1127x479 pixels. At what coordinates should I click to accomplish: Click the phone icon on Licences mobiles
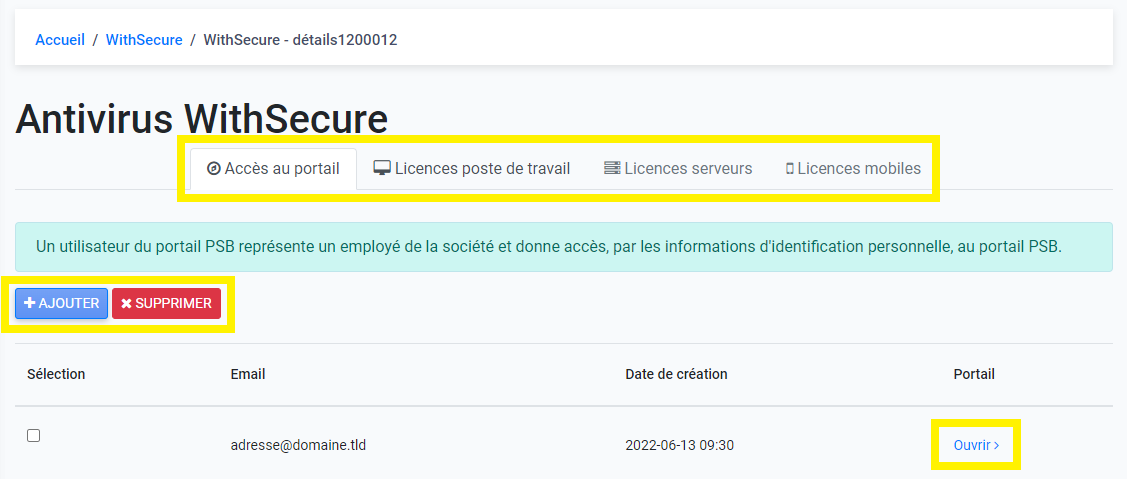pos(790,169)
